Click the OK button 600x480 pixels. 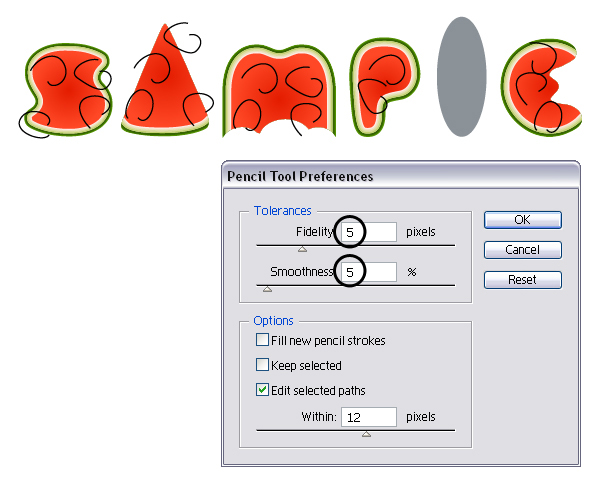click(x=522, y=220)
